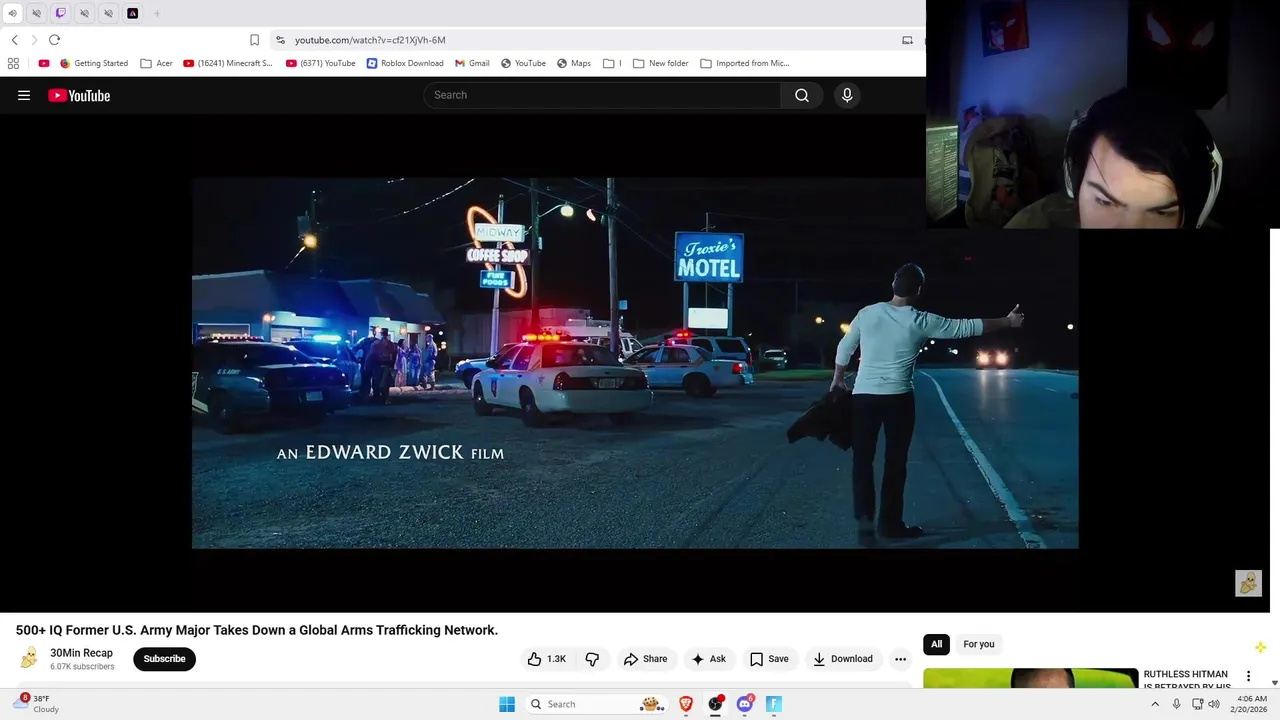Open the Gmail bookmark
This screenshot has width=1280, height=720.
(472, 63)
